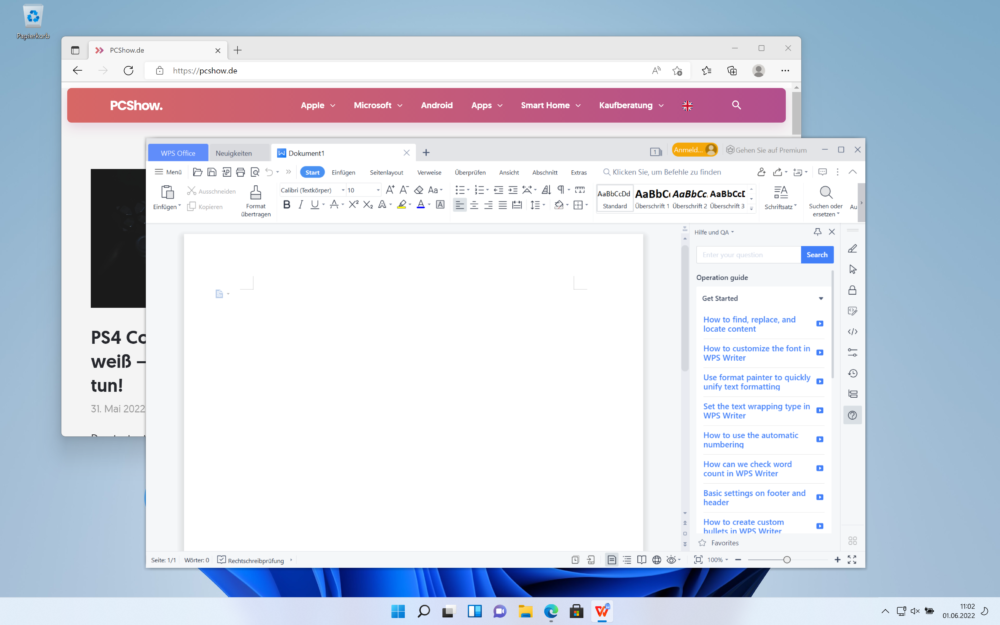Viewport: 1000px width, 625px height.
Task: Click Suchen oder ersetzen magnifier icon
Action: pyautogui.click(x=826, y=193)
